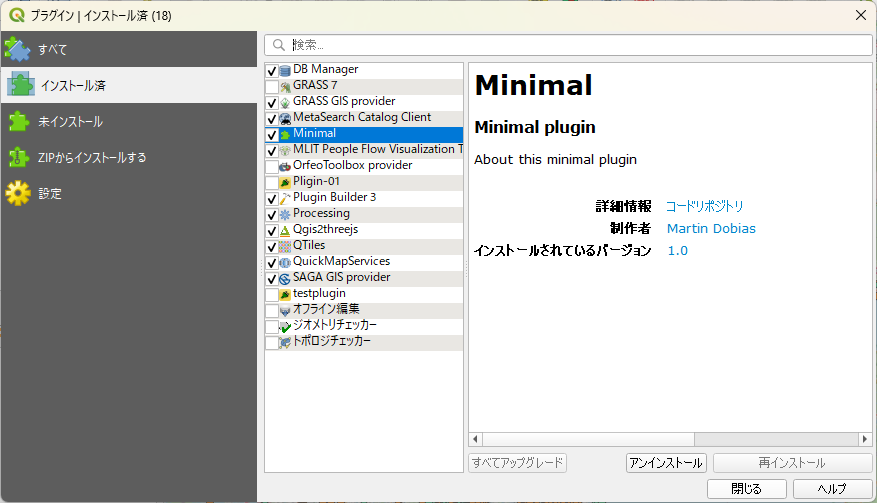Image resolution: width=877 pixels, height=503 pixels.
Task: Click the Plugin Builder 3 icon
Action: tap(285, 199)
